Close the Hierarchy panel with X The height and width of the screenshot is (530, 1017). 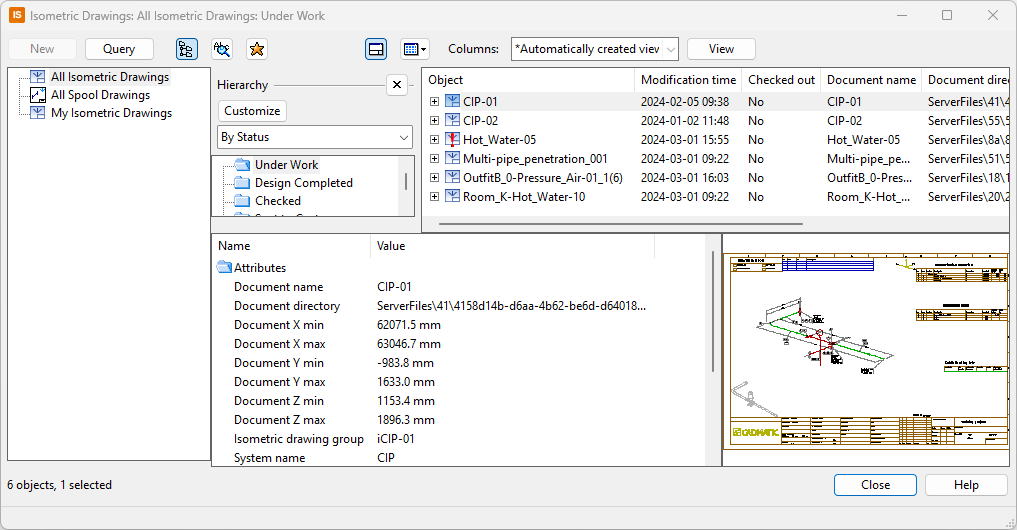point(397,85)
